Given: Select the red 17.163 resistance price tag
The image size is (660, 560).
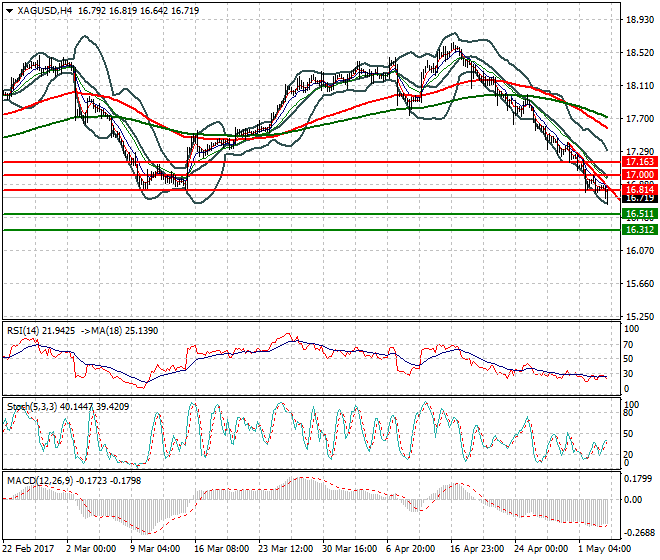Looking at the screenshot, I should point(639,161).
